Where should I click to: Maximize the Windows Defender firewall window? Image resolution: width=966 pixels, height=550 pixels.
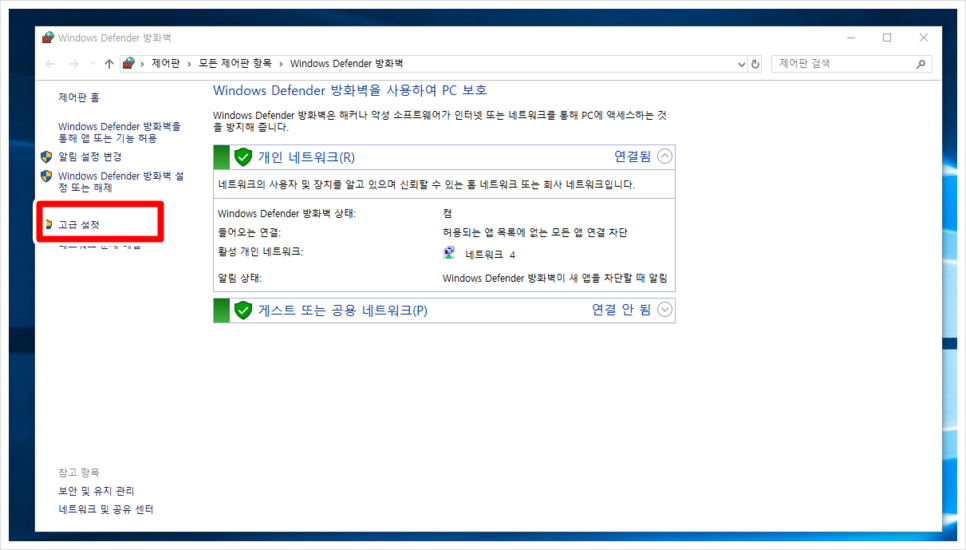(887, 38)
